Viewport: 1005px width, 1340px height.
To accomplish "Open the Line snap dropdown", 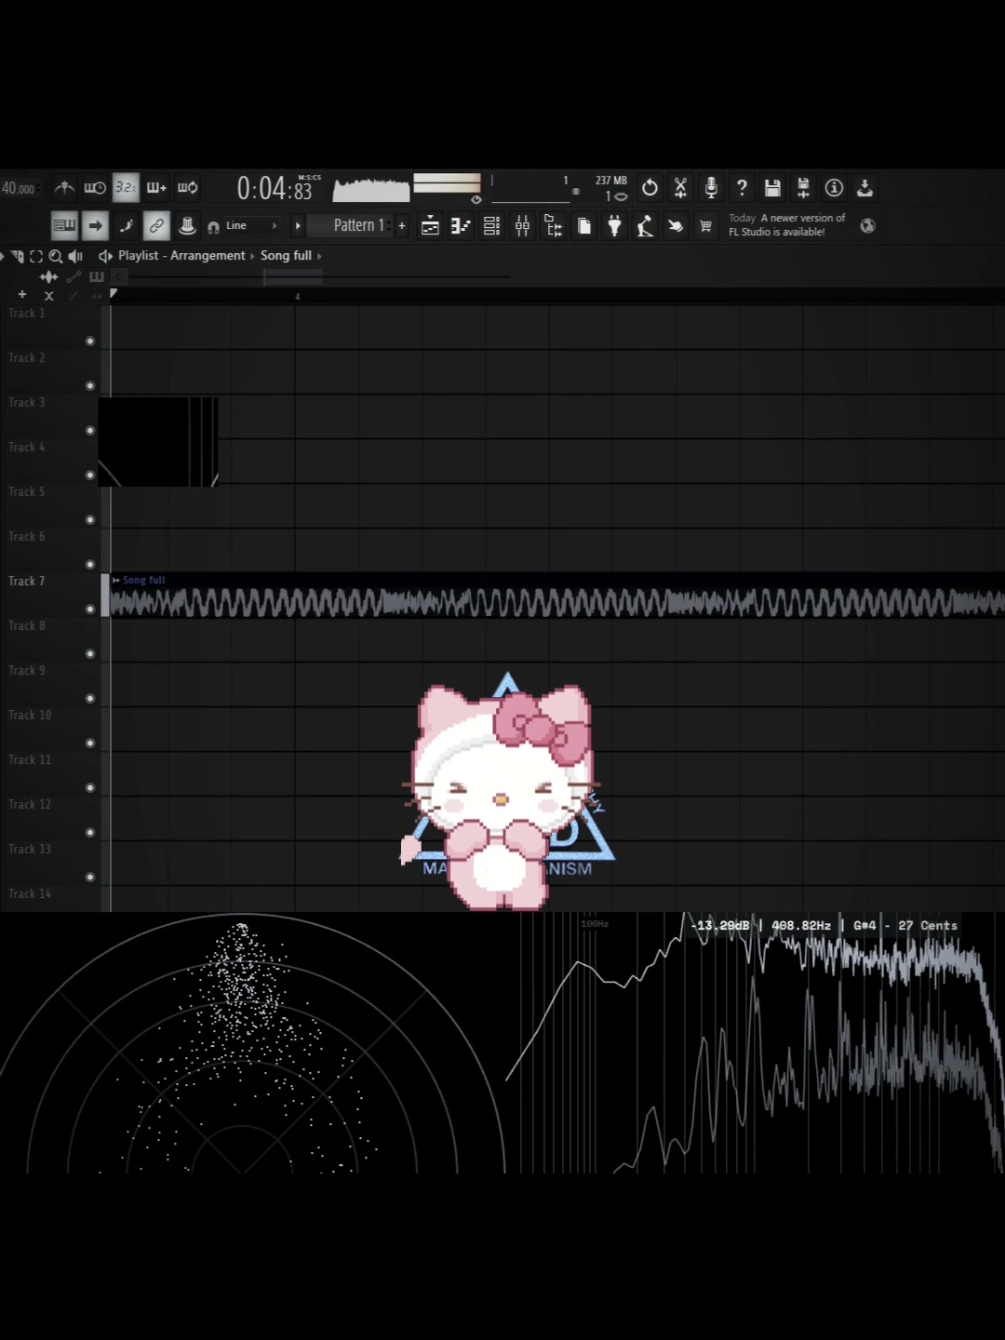I will coord(252,226).
